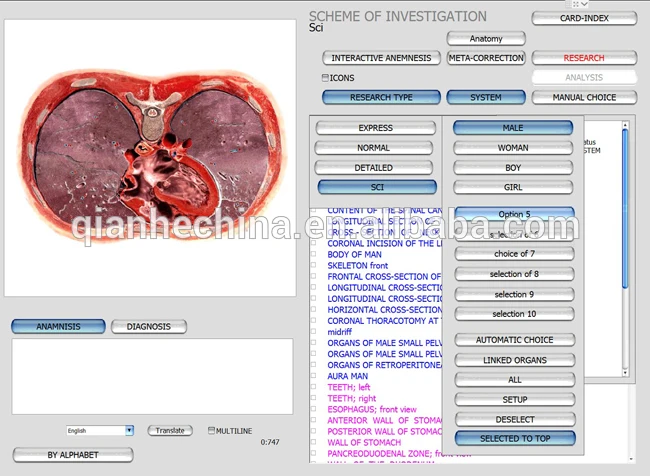
Task: Click the blue vertical scrollbar in the right panel
Action: [x=625, y=209]
